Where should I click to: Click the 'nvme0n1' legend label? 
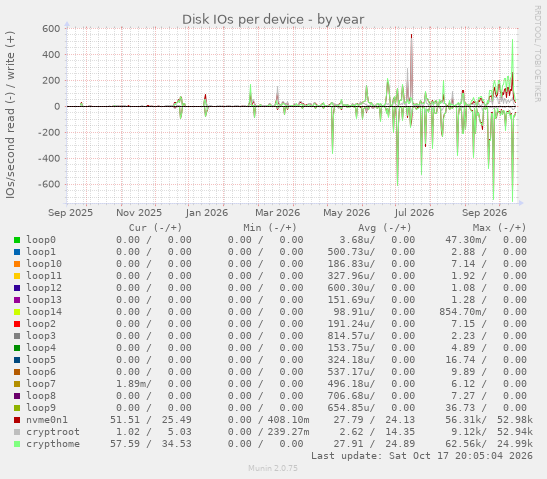tap(47, 420)
